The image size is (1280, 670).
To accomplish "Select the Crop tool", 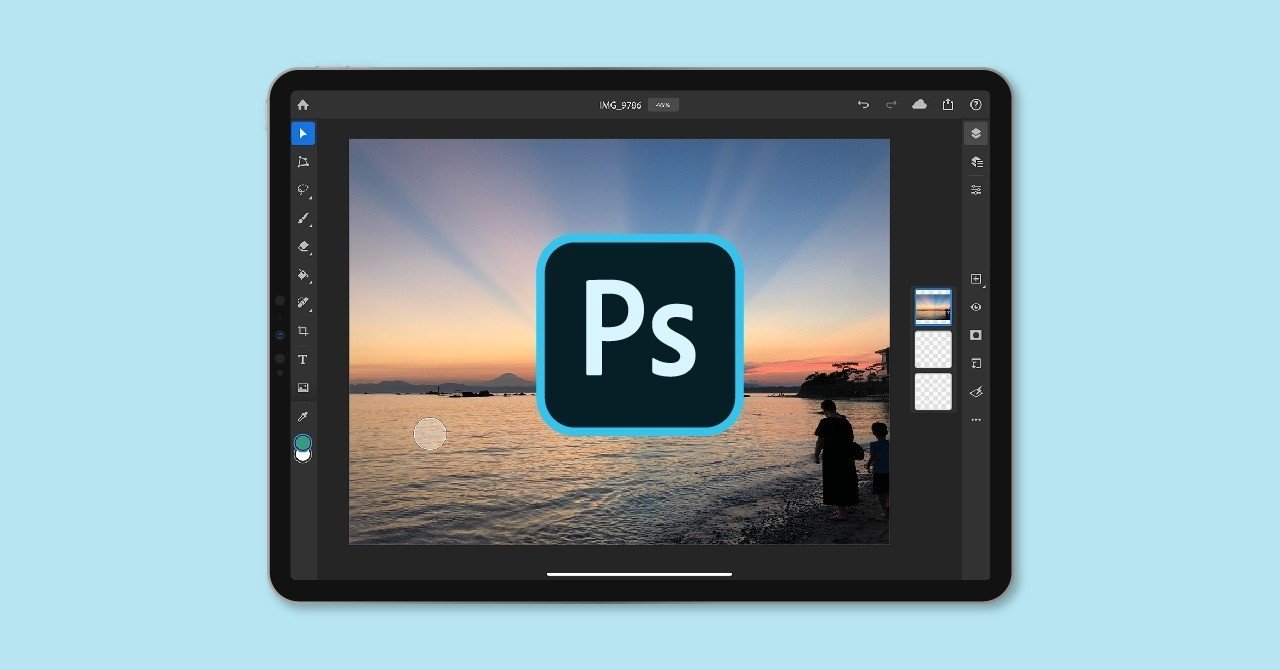I will [x=302, y=330].
